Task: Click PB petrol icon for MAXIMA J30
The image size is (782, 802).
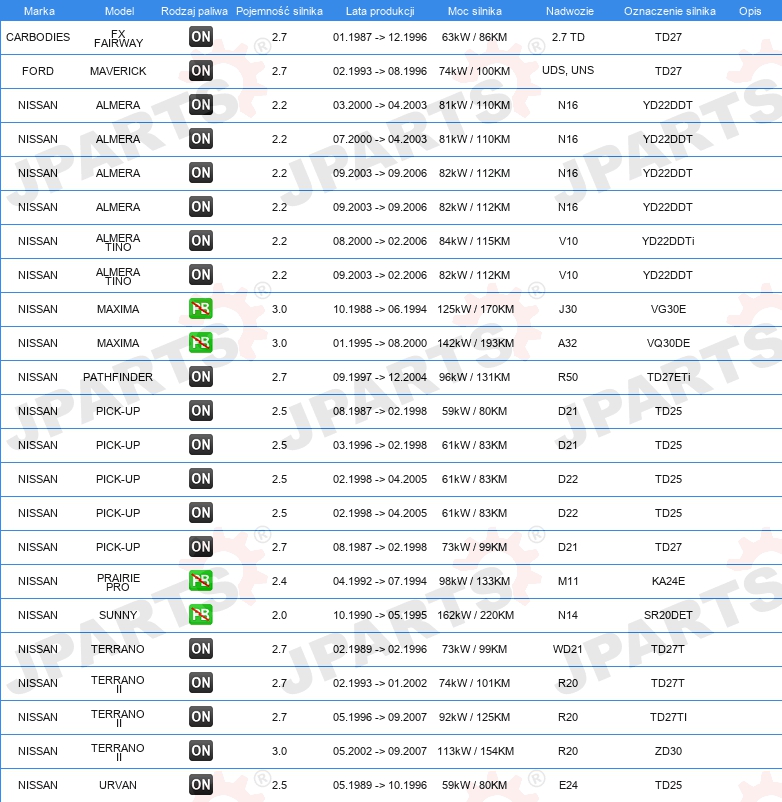Action: point(200,309)
